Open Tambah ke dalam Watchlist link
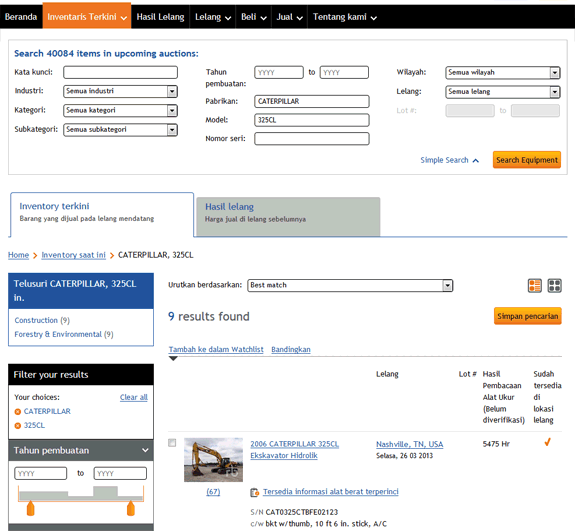 coord(216,349)
